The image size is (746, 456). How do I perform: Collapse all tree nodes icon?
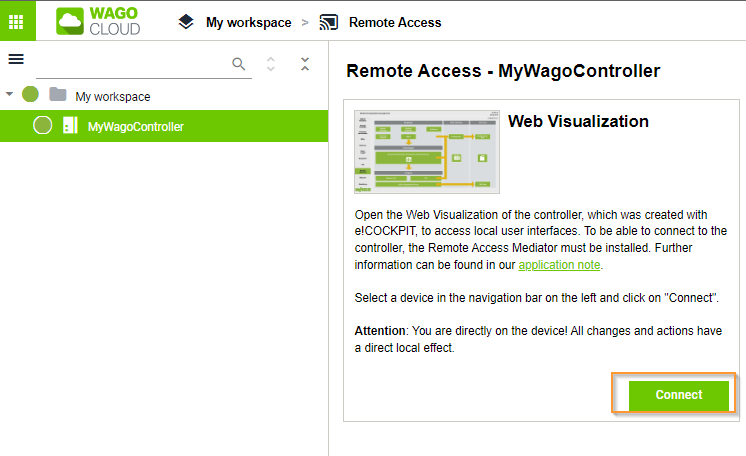pyautogui.click(x=305, y=64)
